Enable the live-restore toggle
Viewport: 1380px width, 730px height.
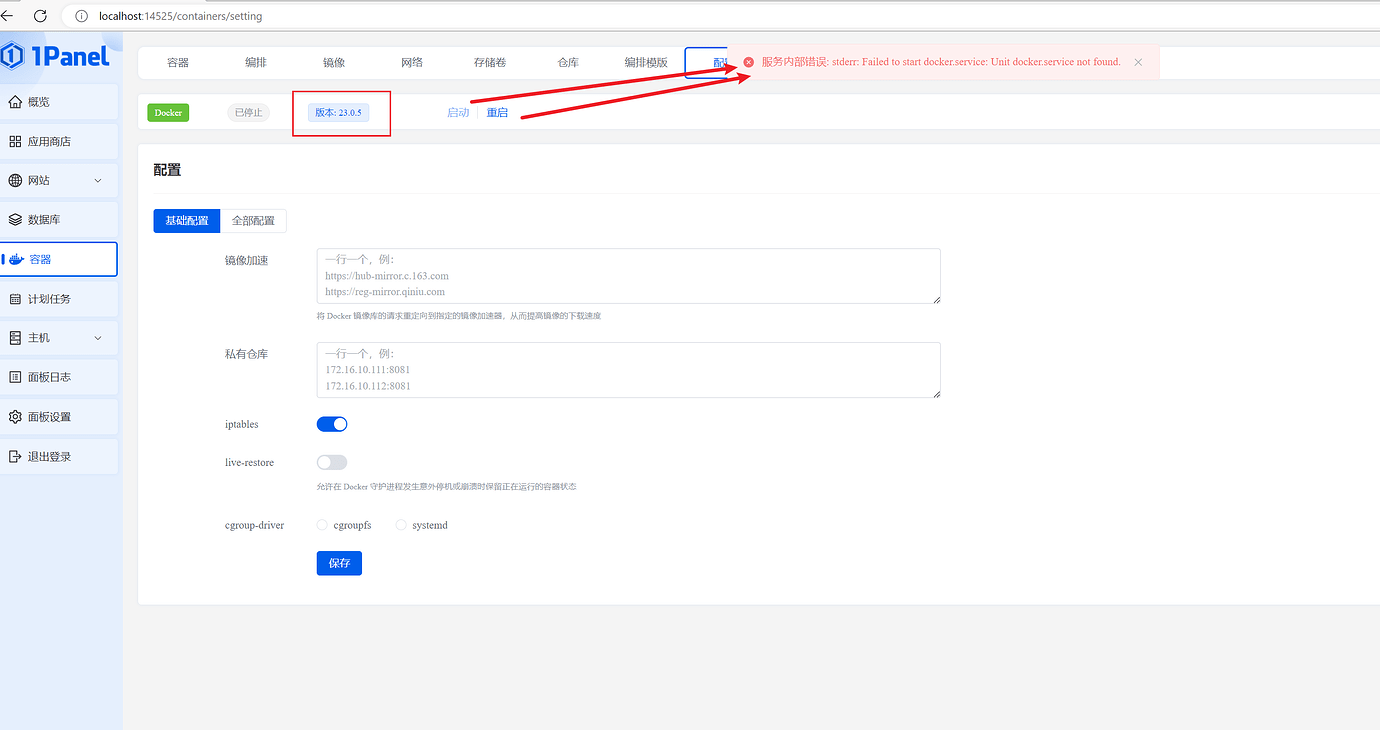(x=331, y=462)
